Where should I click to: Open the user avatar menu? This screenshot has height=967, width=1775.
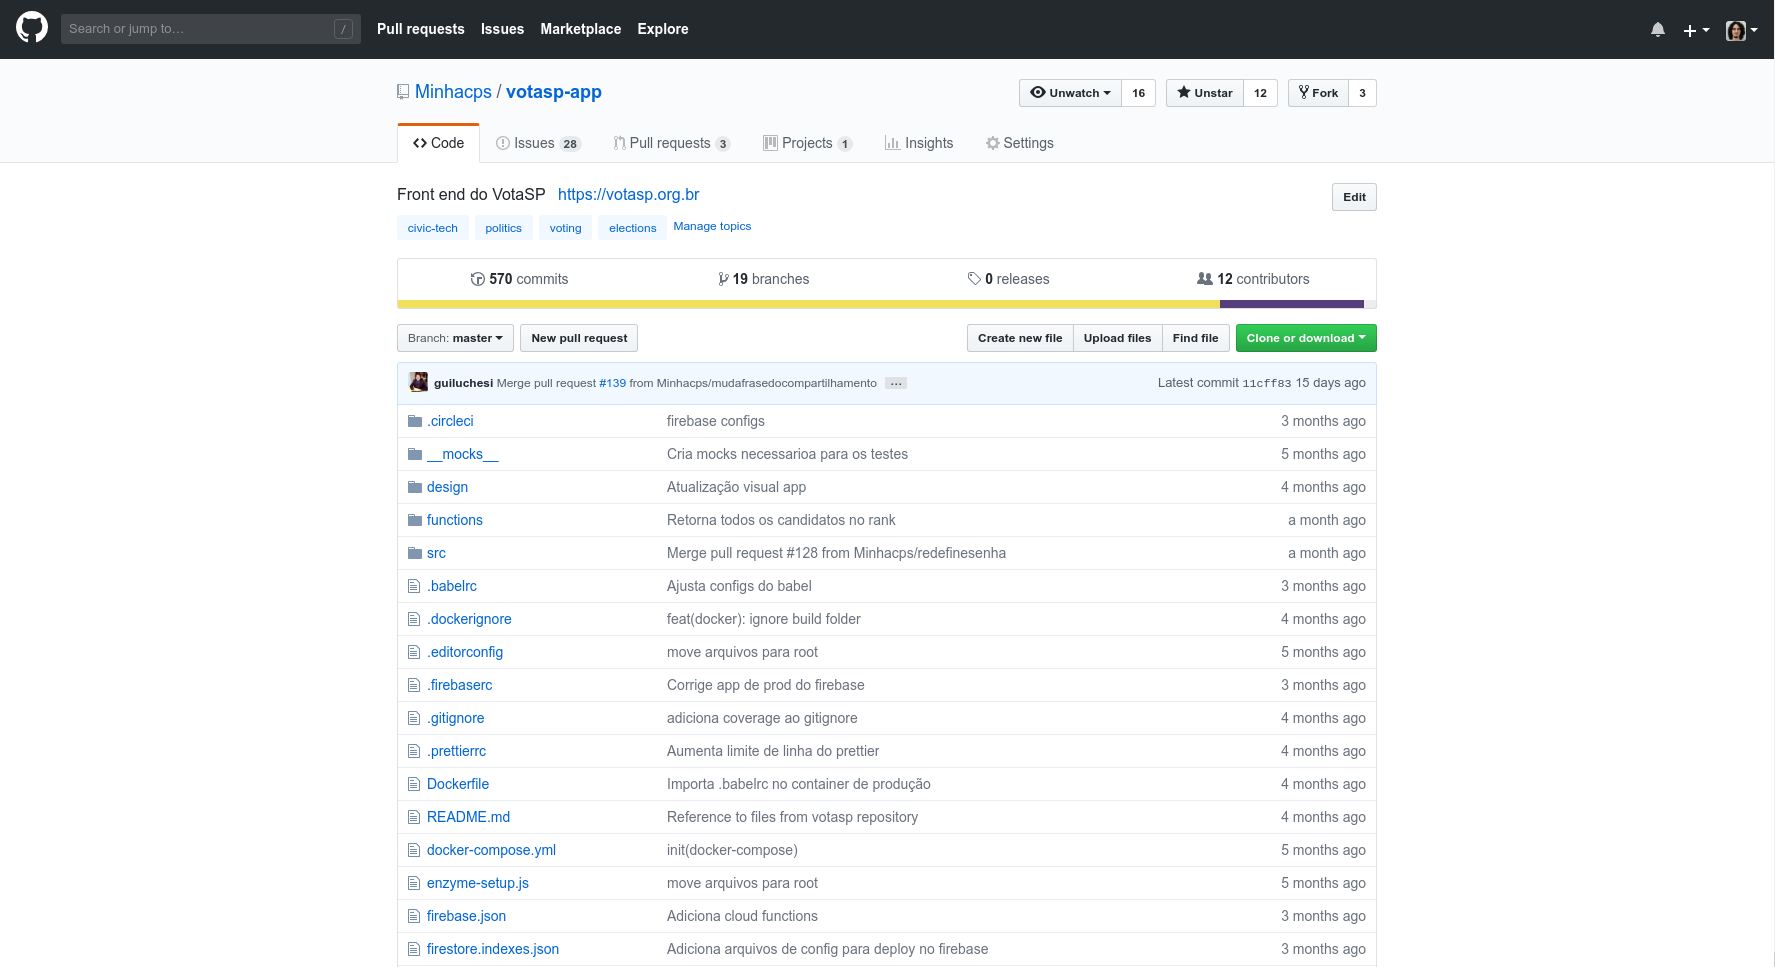point(1742,30)
